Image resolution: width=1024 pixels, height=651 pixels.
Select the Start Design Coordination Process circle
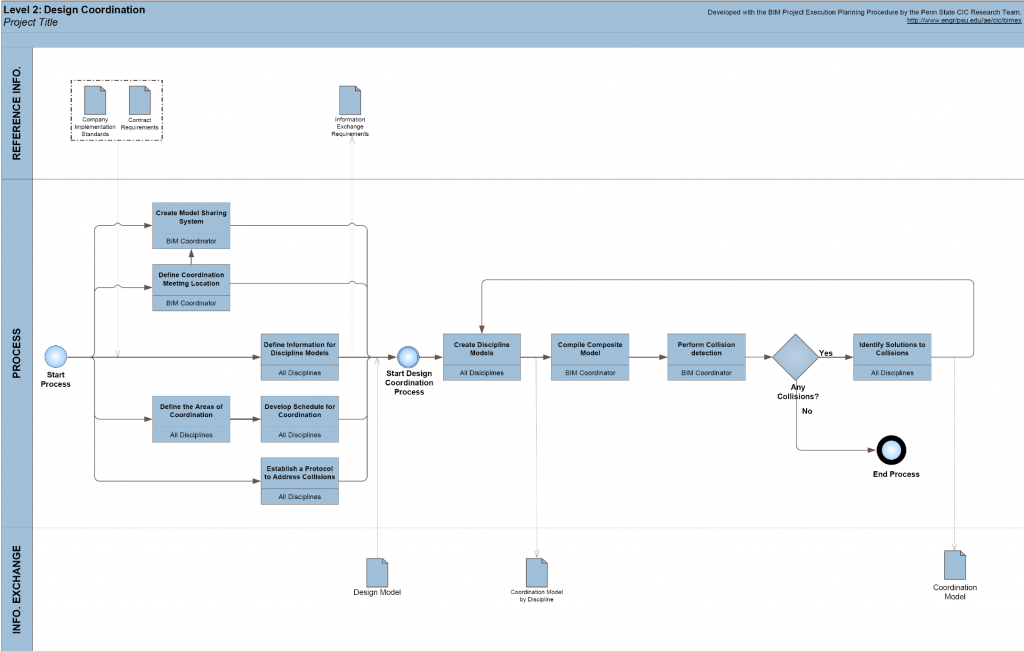point(407,357)
